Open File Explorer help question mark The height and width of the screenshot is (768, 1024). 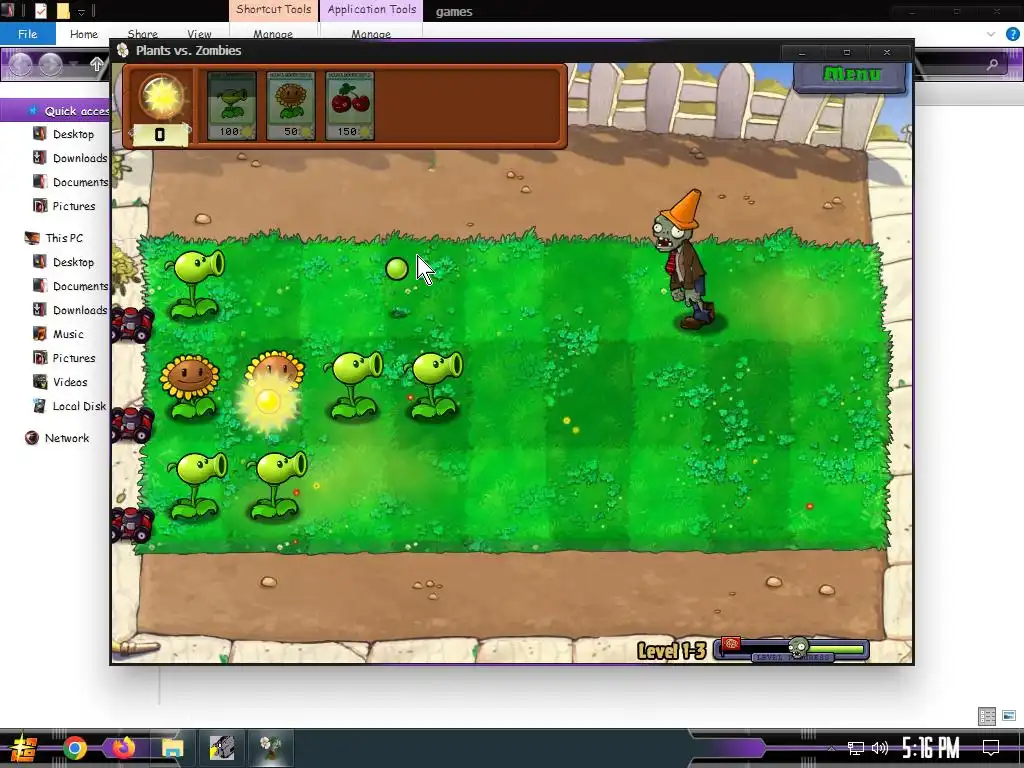[x=1013, y=34]
